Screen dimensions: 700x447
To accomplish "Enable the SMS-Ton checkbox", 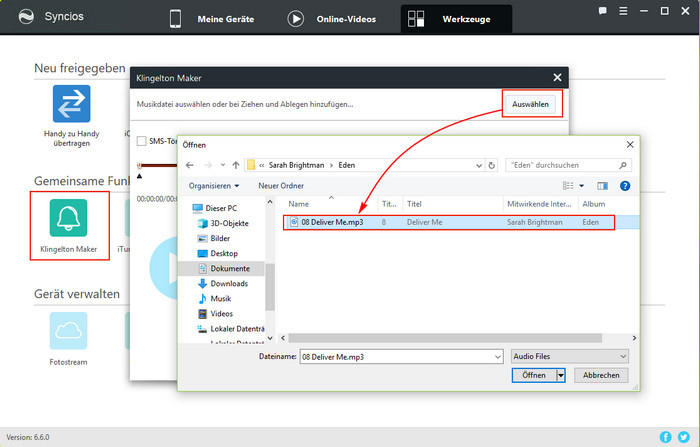I will 142,141.
